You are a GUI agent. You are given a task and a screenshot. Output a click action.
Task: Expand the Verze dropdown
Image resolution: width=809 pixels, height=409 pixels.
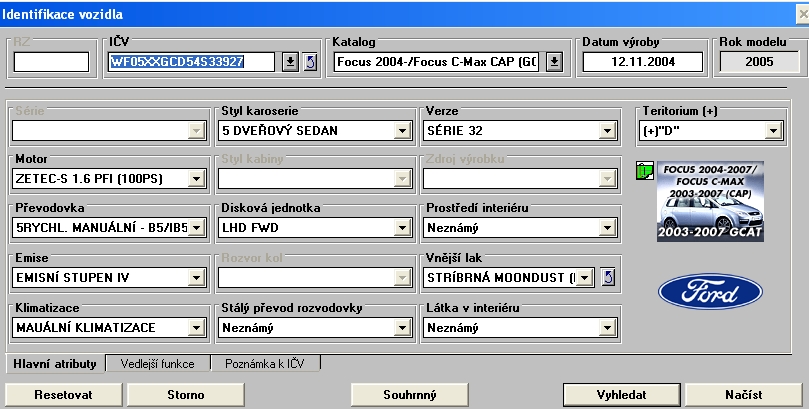coord(605,131)
